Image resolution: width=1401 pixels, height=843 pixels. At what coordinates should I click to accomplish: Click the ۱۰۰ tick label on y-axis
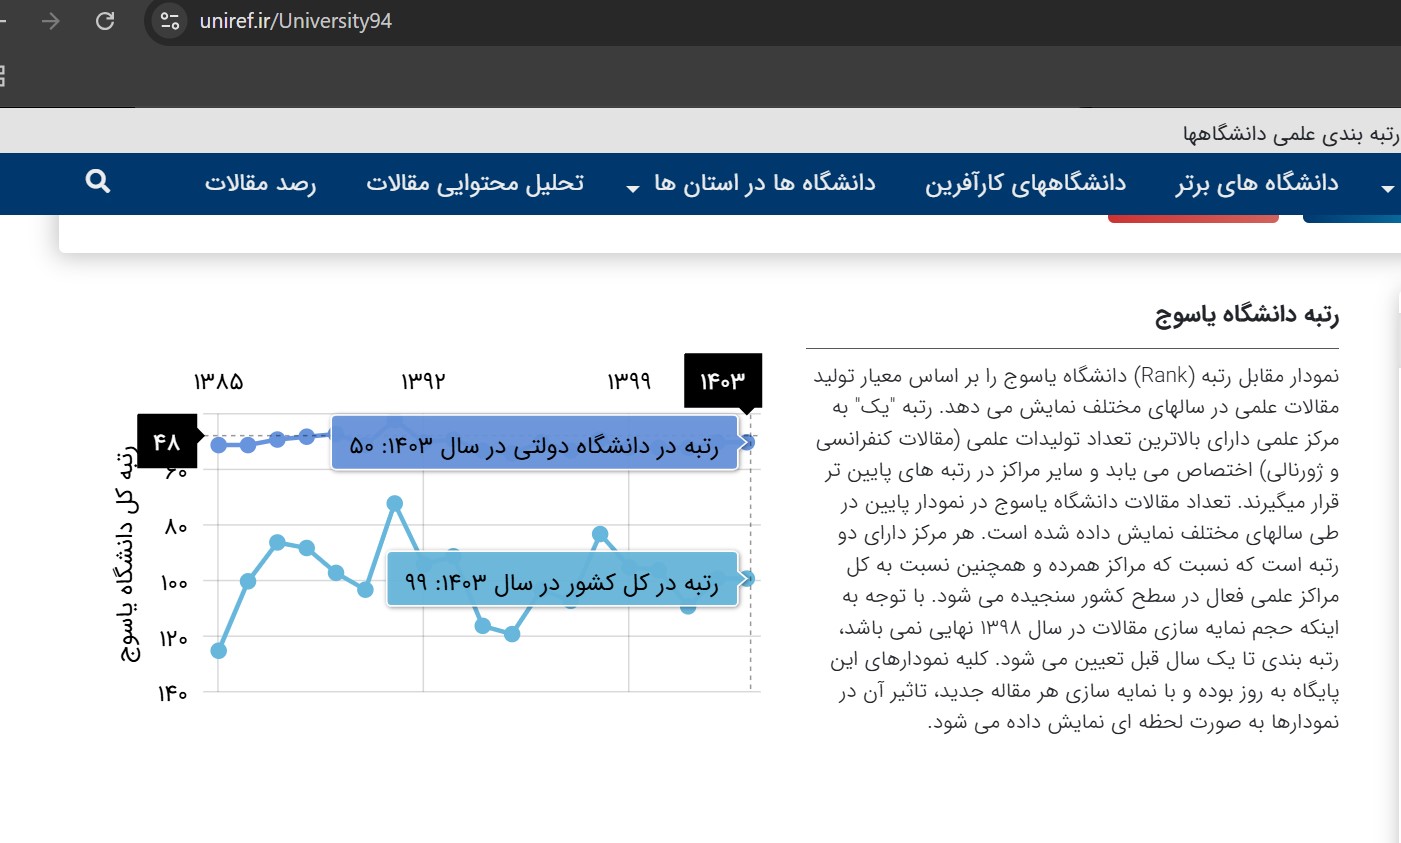pos(174,582)
